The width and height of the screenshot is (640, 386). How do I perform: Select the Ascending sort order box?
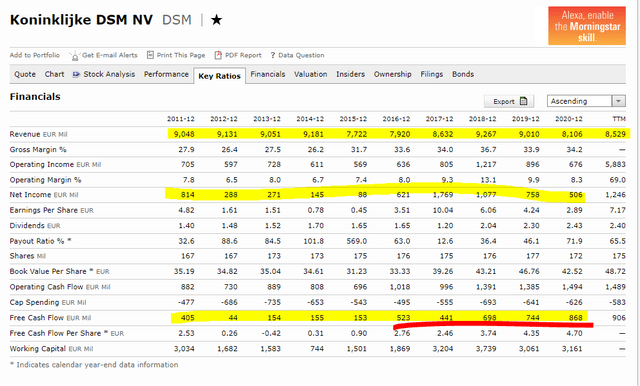586,101
